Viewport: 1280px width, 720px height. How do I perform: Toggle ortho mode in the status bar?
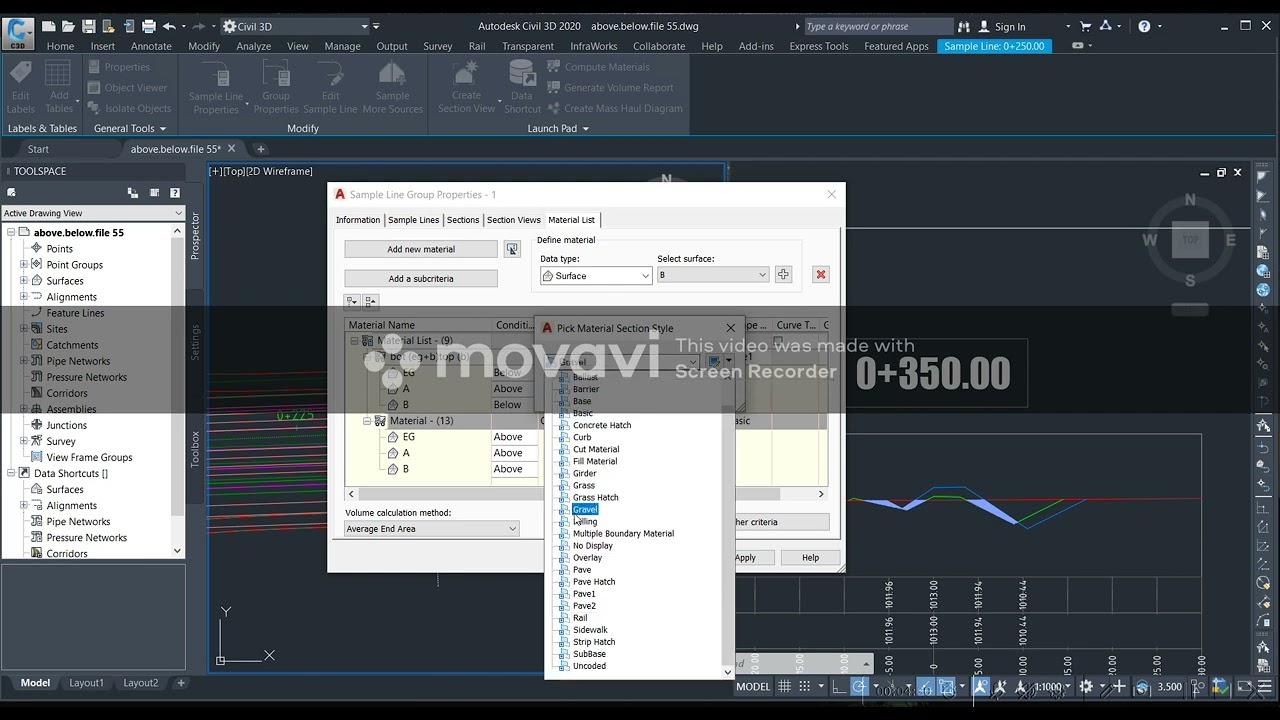click(838, 687)
